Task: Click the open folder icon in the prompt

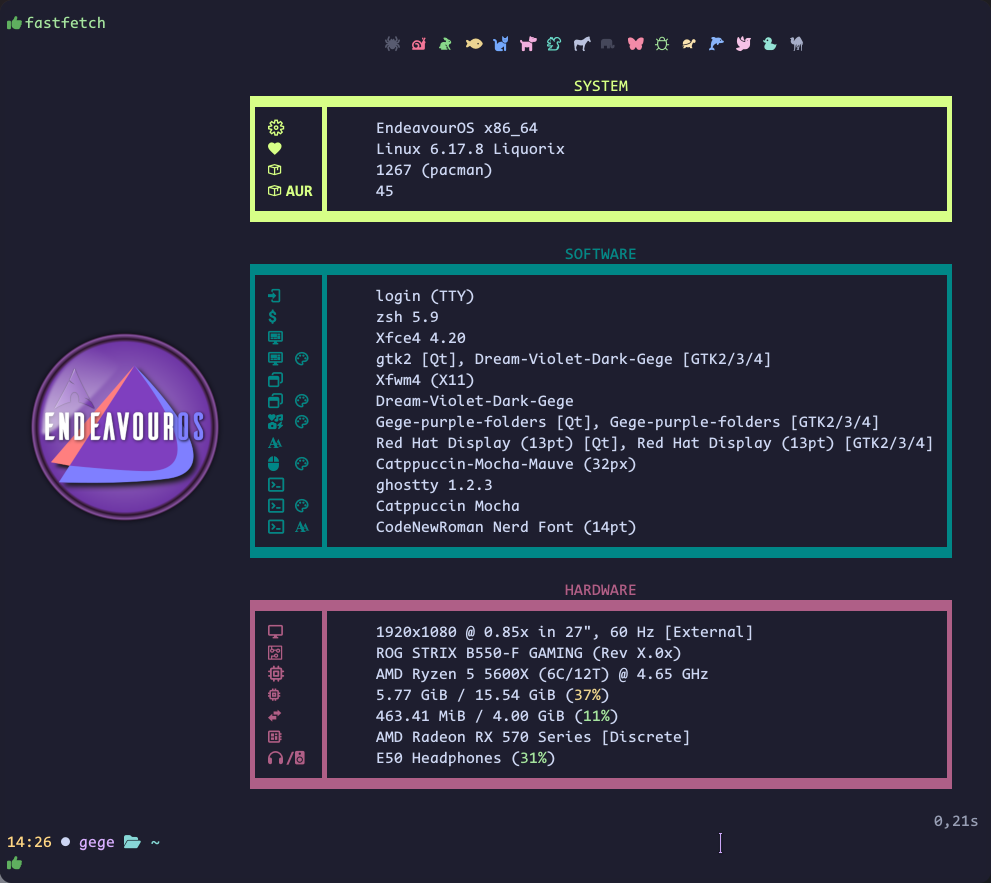Action: (132, 842)
